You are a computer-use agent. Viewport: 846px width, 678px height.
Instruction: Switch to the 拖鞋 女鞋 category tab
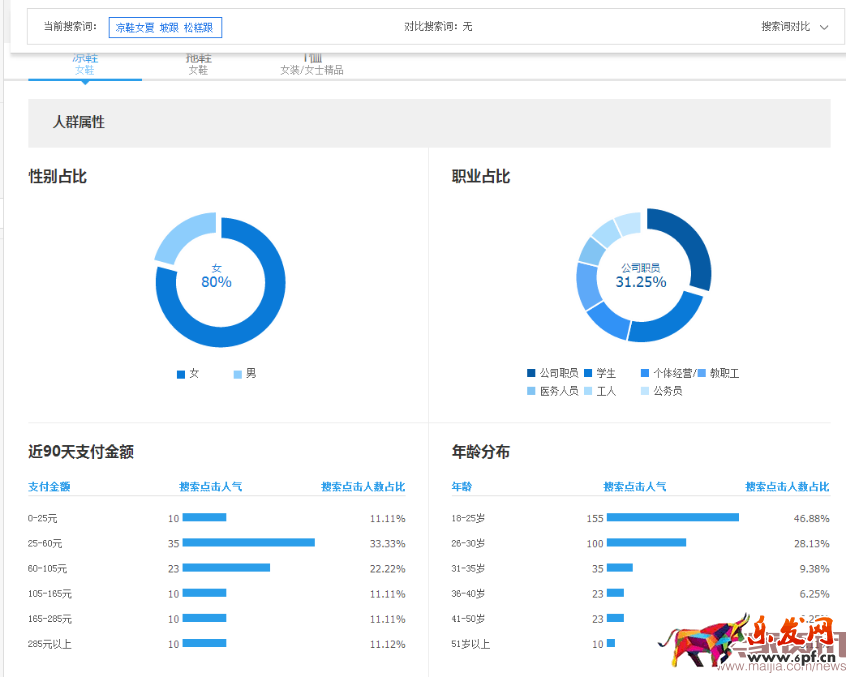pyautogui.click(x=198, y=64)
